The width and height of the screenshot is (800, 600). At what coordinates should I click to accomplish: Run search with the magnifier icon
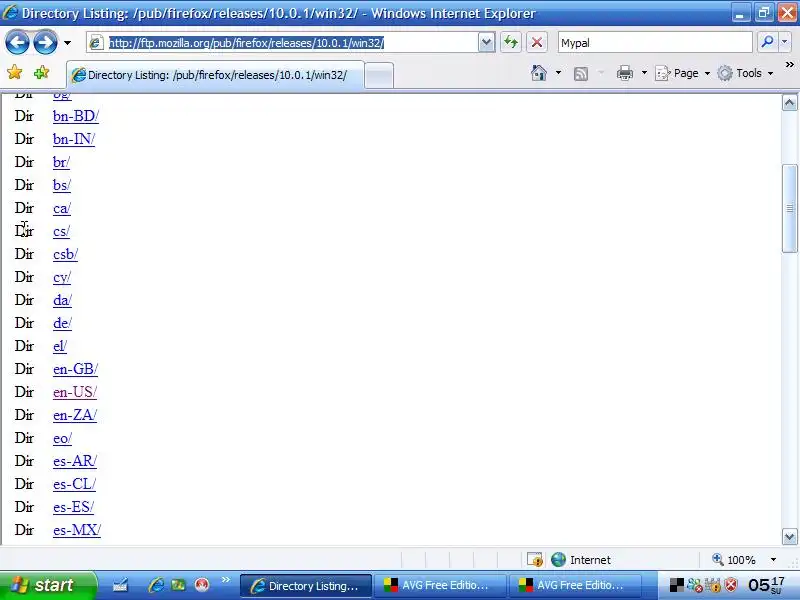click(x=767, y=42)
